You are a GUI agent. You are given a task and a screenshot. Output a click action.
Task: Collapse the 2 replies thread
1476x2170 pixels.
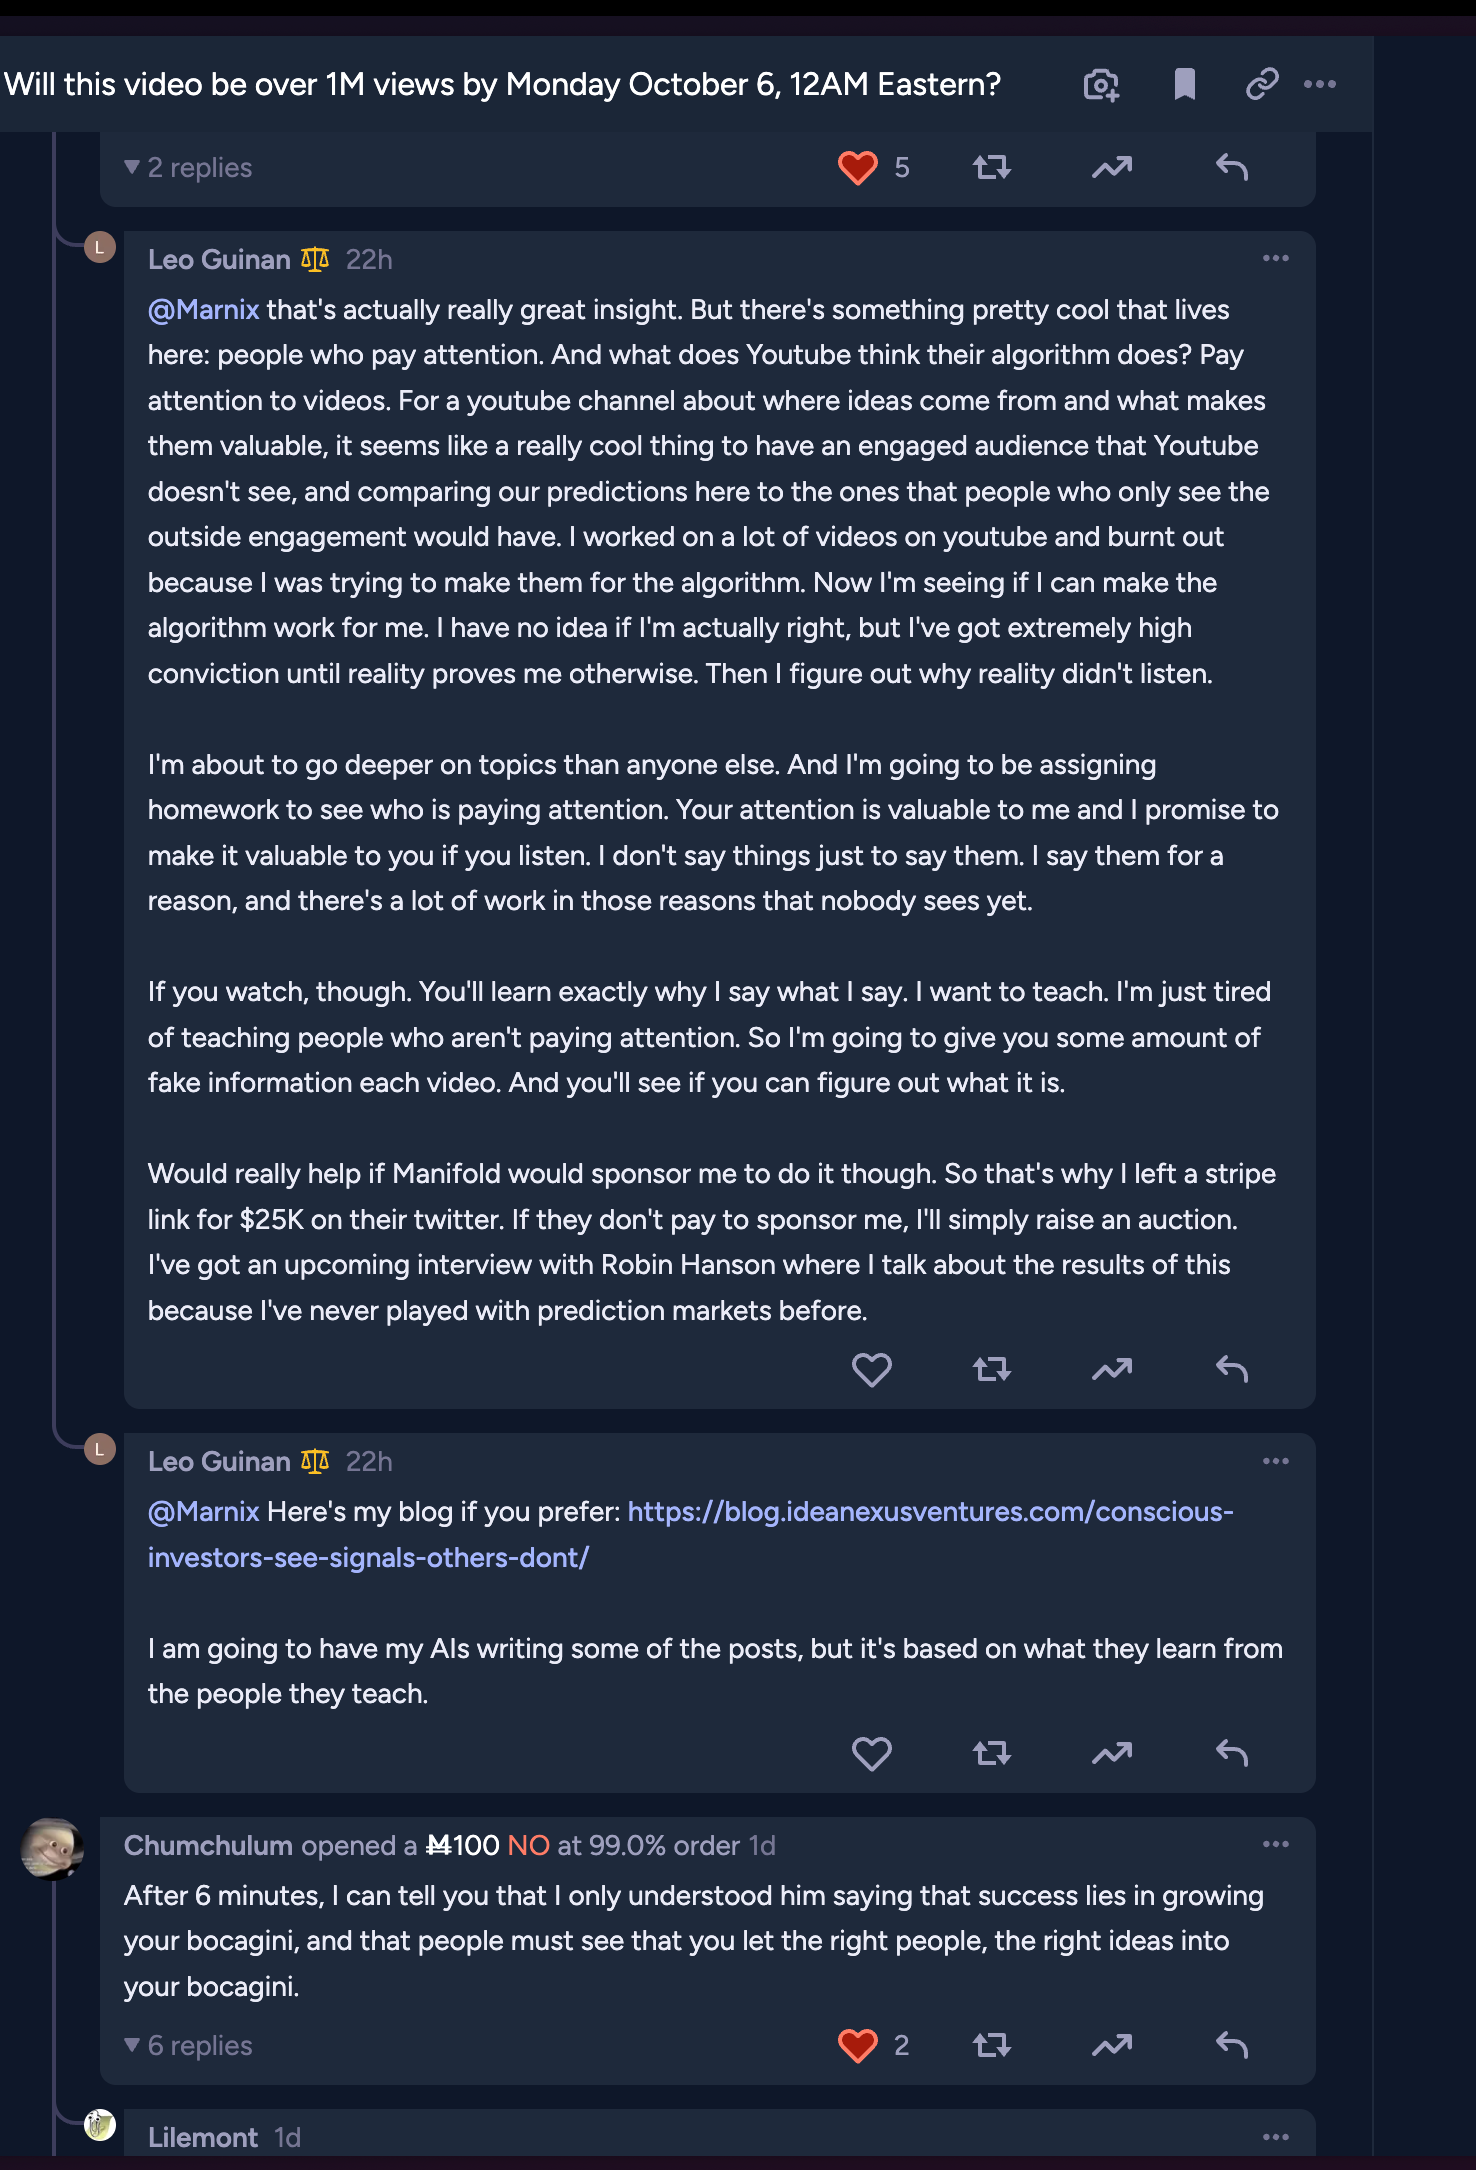188,168
